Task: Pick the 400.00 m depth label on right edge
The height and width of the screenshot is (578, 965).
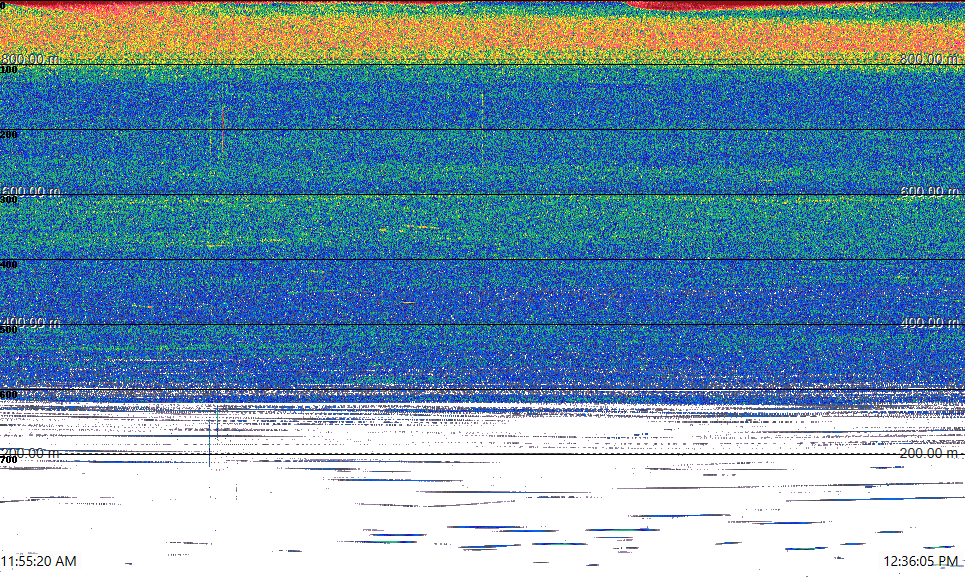Action: (929, 323)
